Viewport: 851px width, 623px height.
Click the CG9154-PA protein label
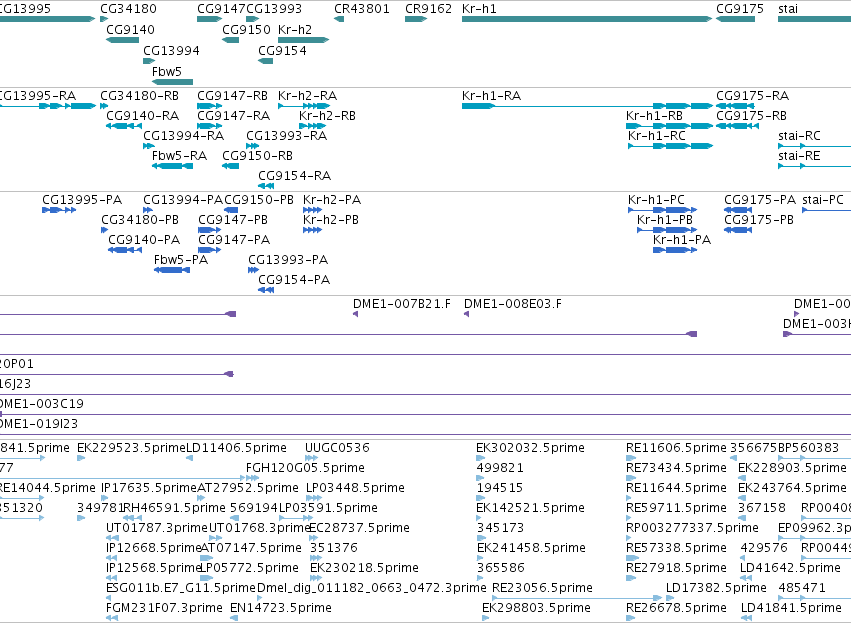point(294,280)
